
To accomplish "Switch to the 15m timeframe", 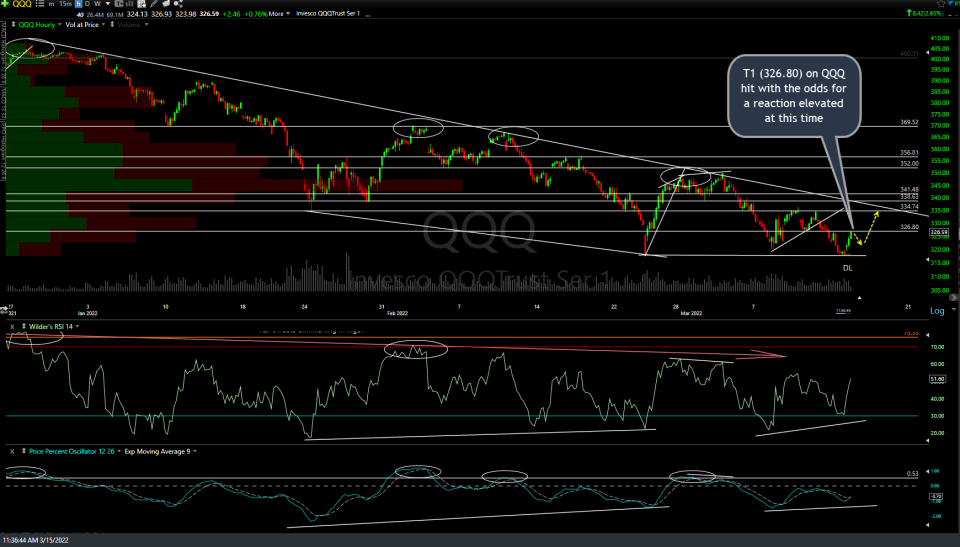I will pos(66,4).
